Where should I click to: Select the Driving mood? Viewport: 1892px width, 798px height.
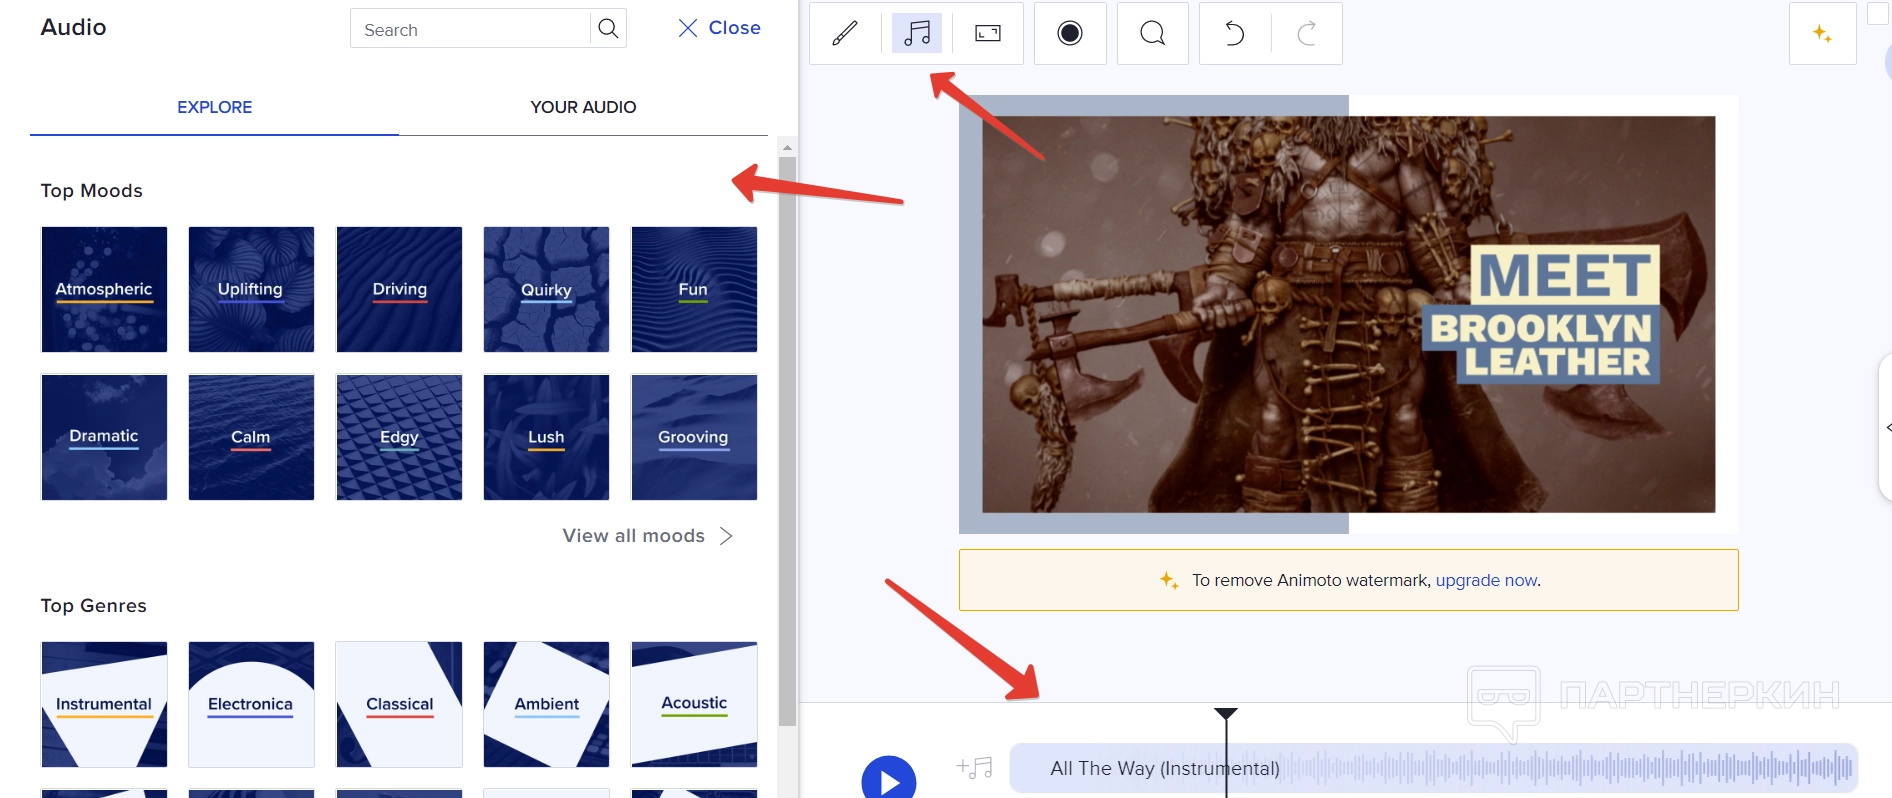pyautogui.click(x=399, y=289)
